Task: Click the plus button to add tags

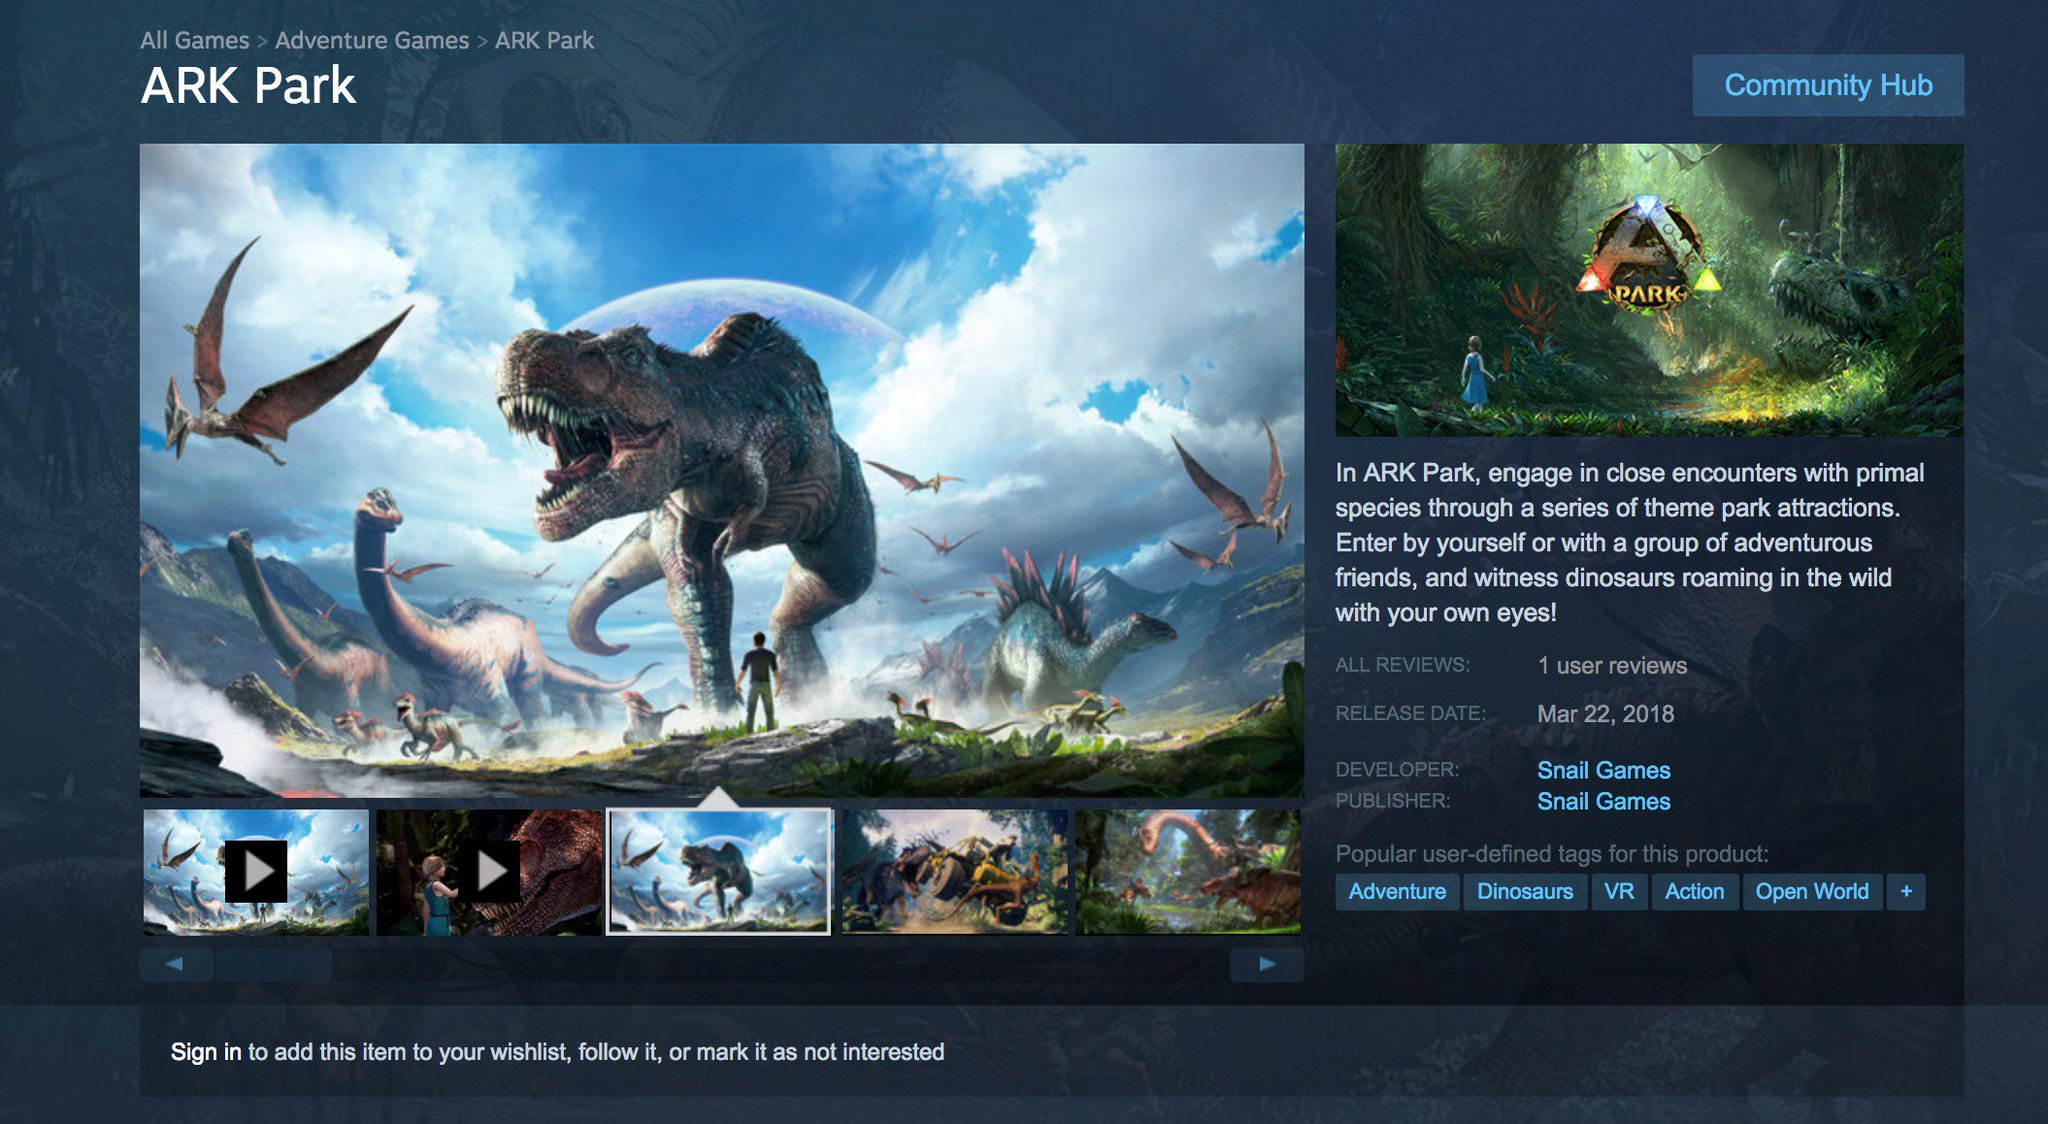Action: pyautogui.click(x=1906, y=892)
